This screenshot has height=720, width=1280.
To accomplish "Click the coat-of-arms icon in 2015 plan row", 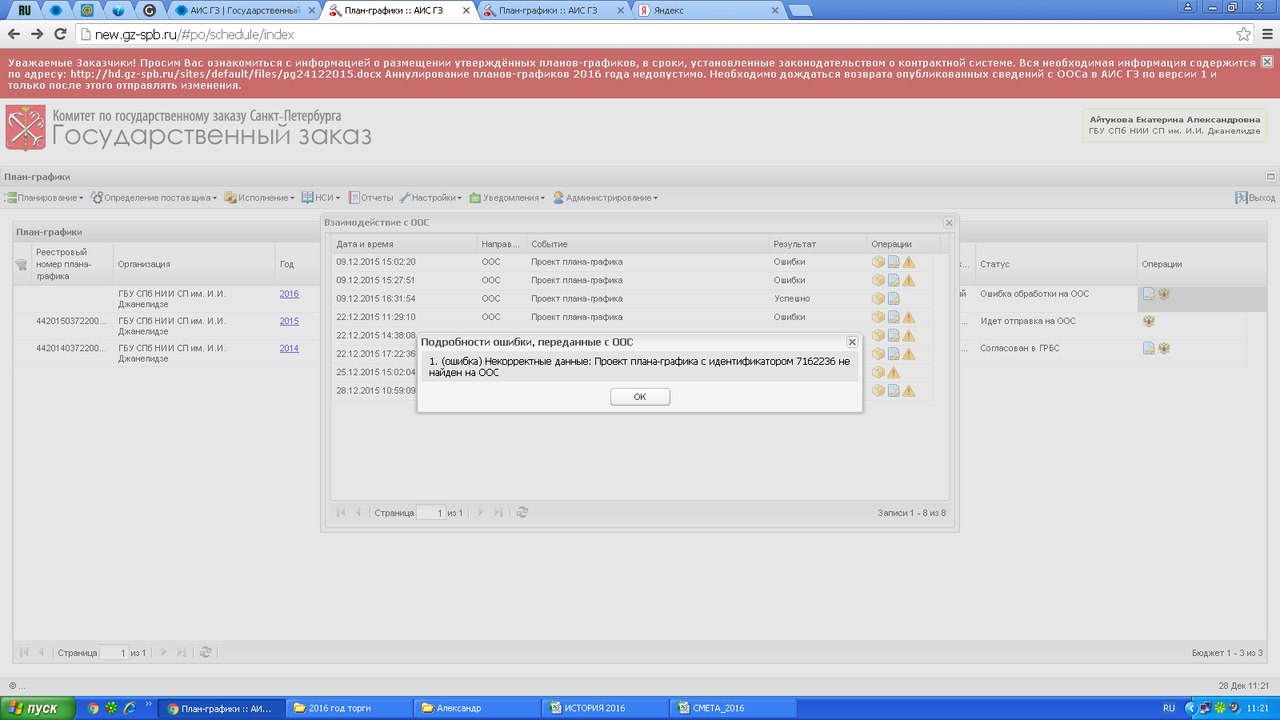I will pos(1149,322).
